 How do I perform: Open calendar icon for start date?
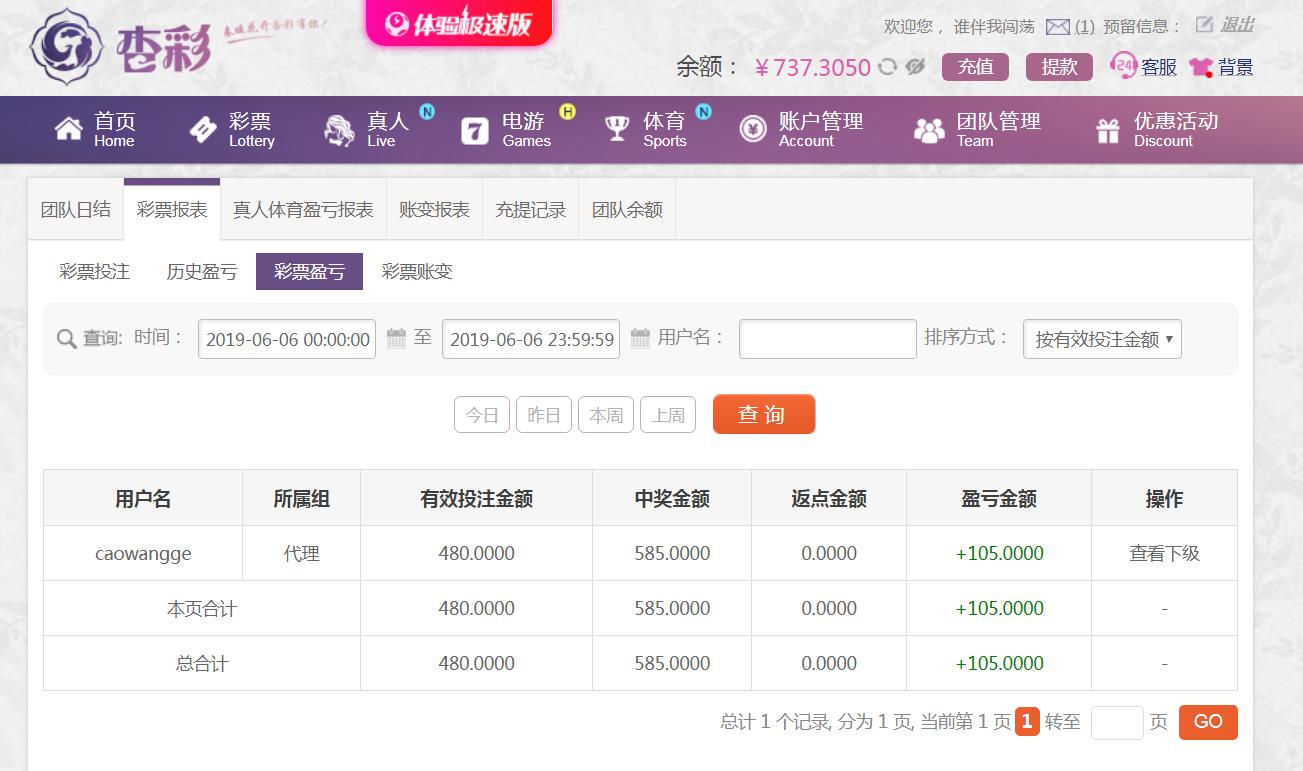click(396, 338)
